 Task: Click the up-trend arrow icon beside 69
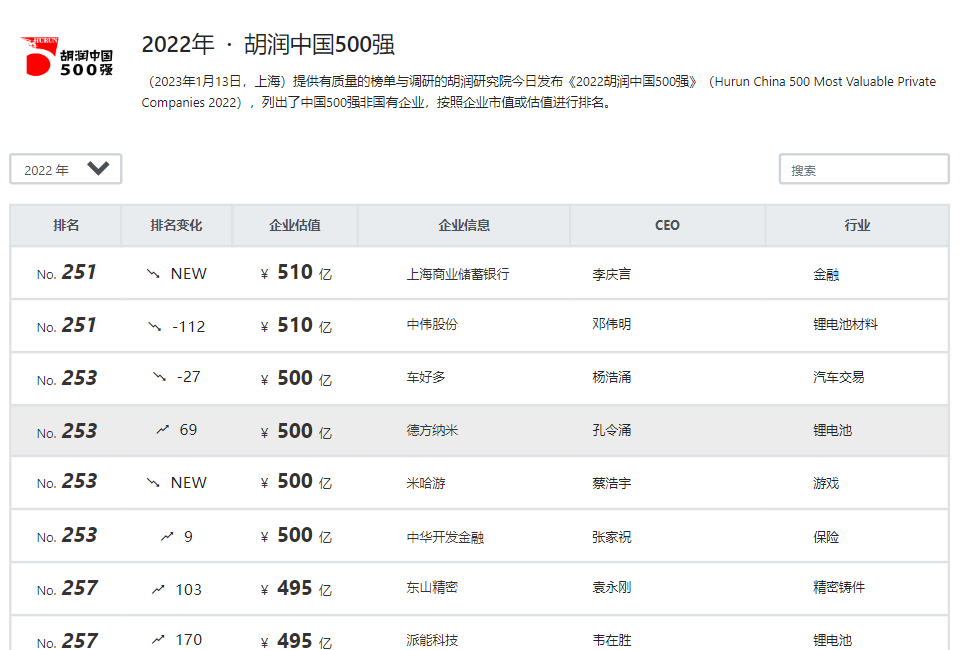click(x=162, y=430)
